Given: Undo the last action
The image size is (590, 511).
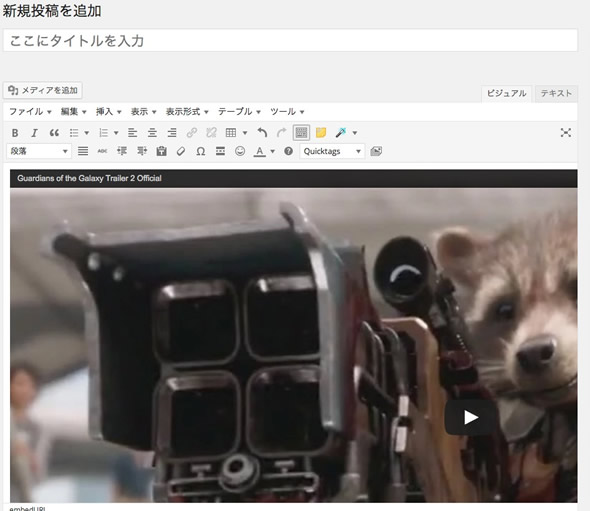Looking at the screenshot, I should coord(262,133).
